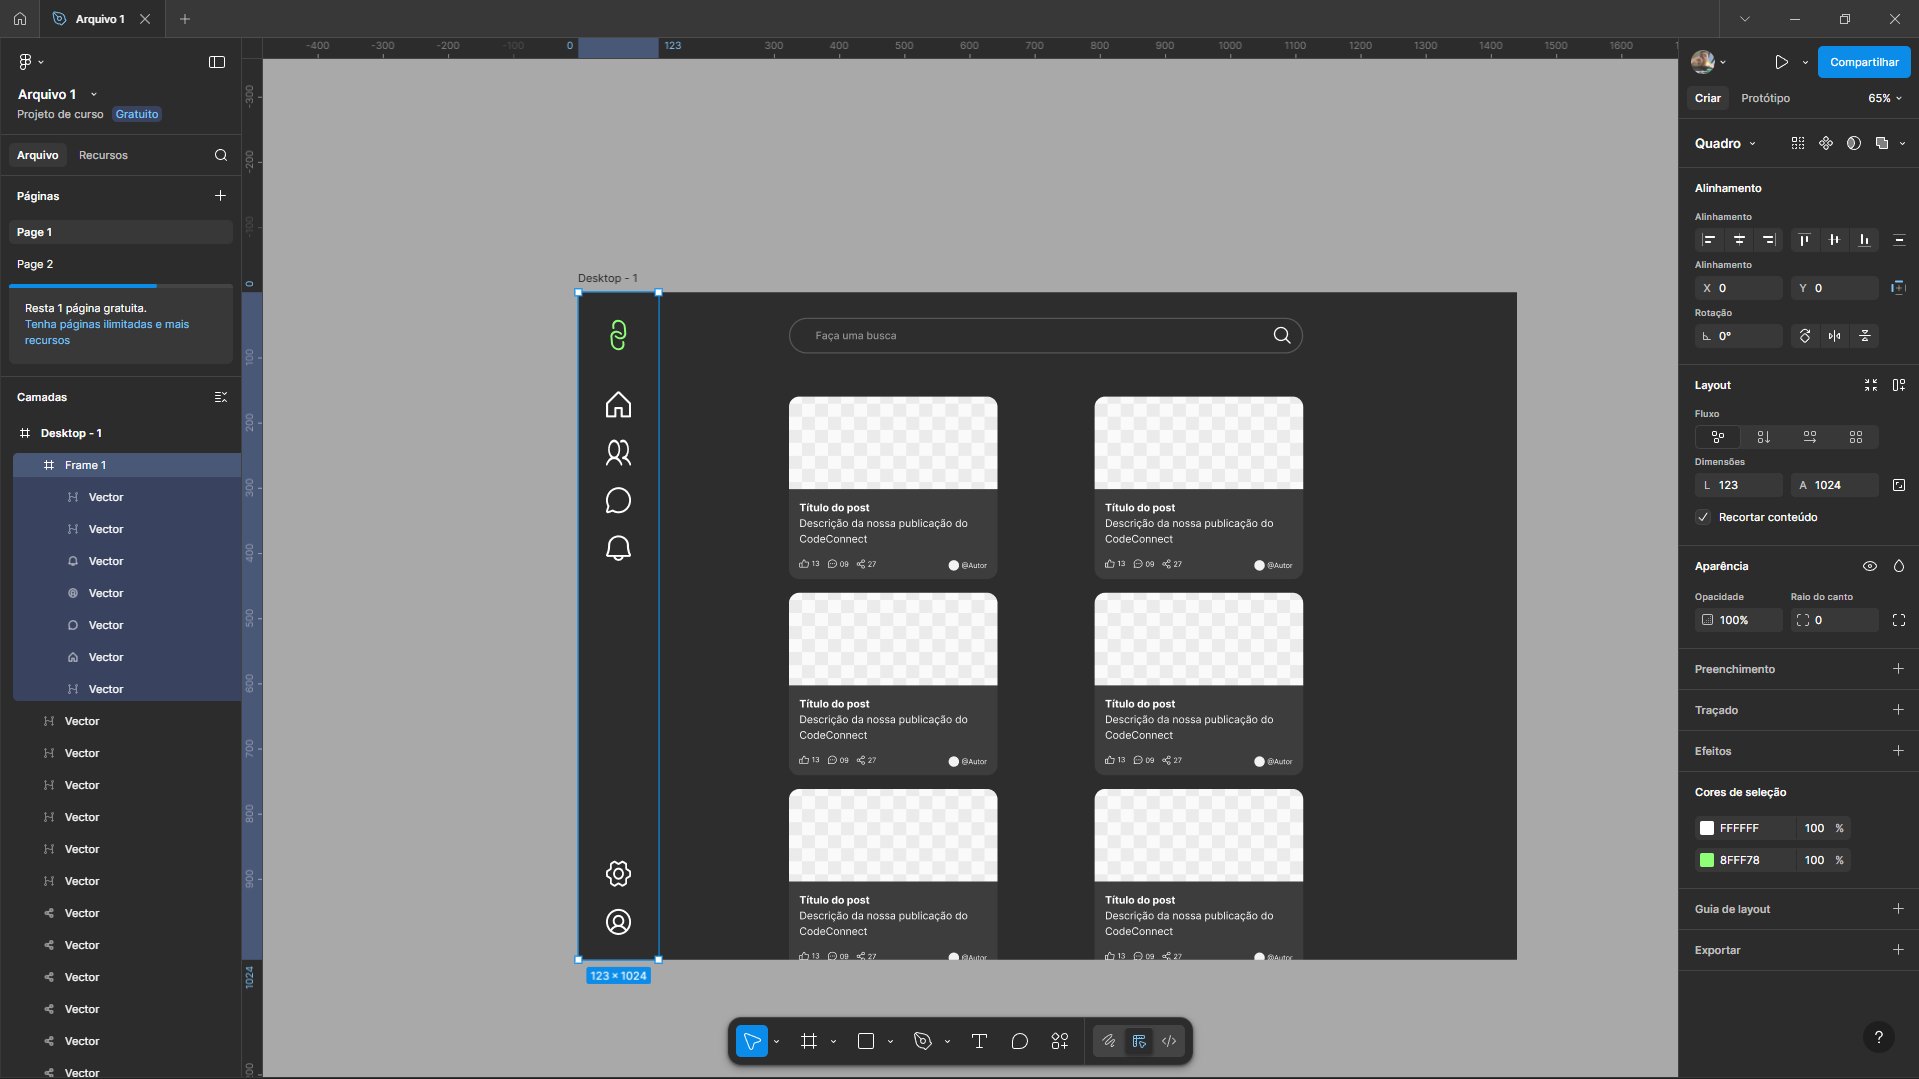Screen dimensions: 1919x1079
Task: Select the Comment tool
Action: (x=1019, y=1041)
